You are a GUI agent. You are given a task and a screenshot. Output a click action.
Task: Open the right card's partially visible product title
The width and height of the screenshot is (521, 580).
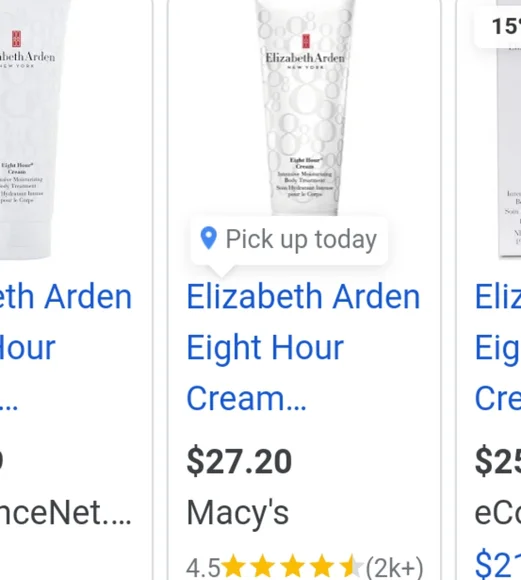(498, 347)
